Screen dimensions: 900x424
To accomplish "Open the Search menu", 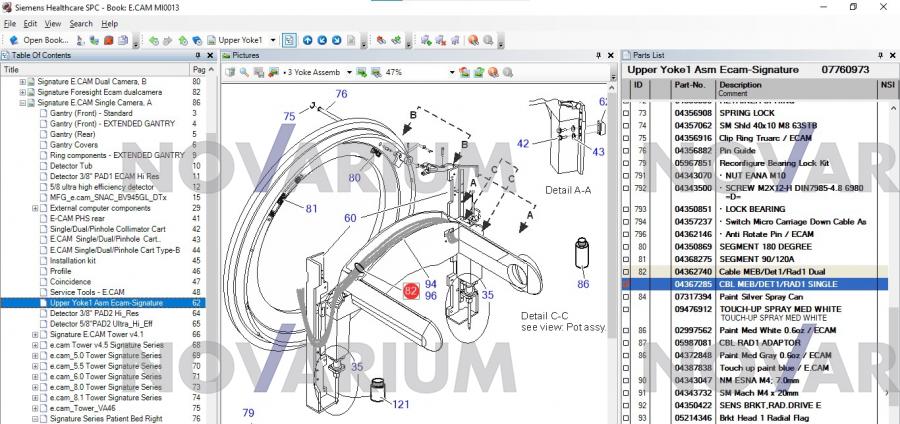I will click(81, 23).
